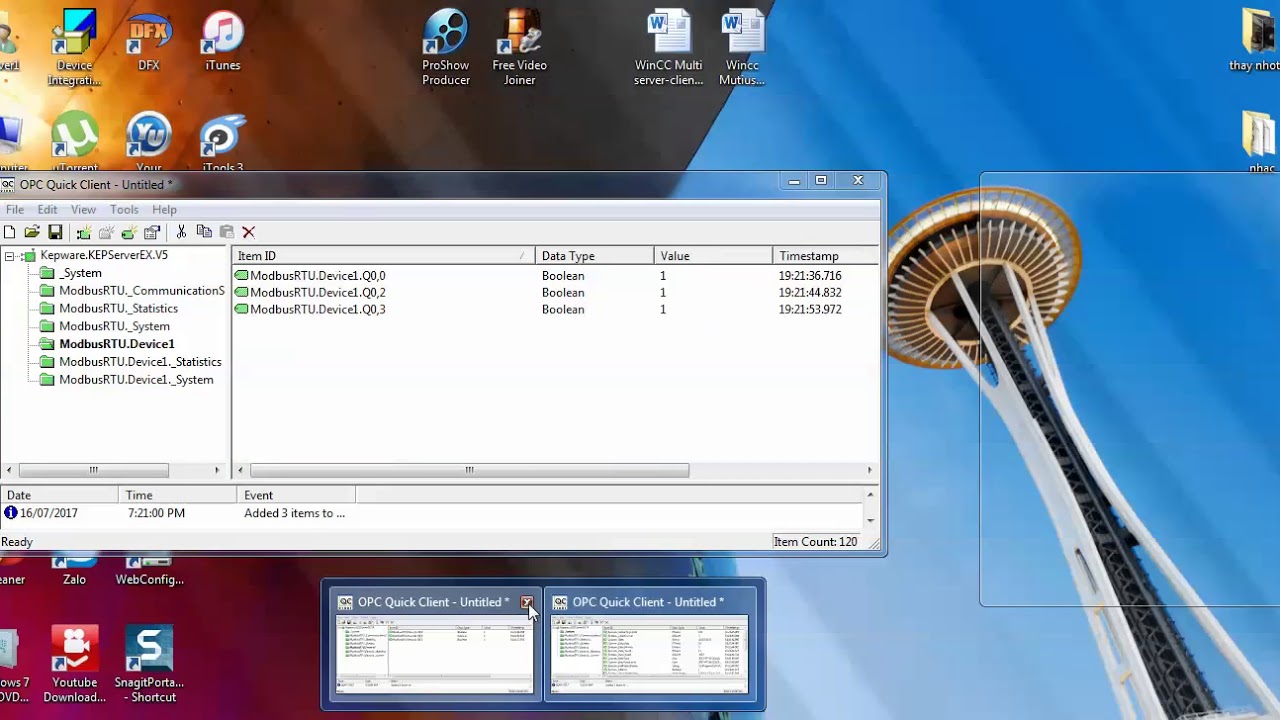Open the DFX desktop icon
This screenshot has height=720, width=1280.
(x=148, y=40)
